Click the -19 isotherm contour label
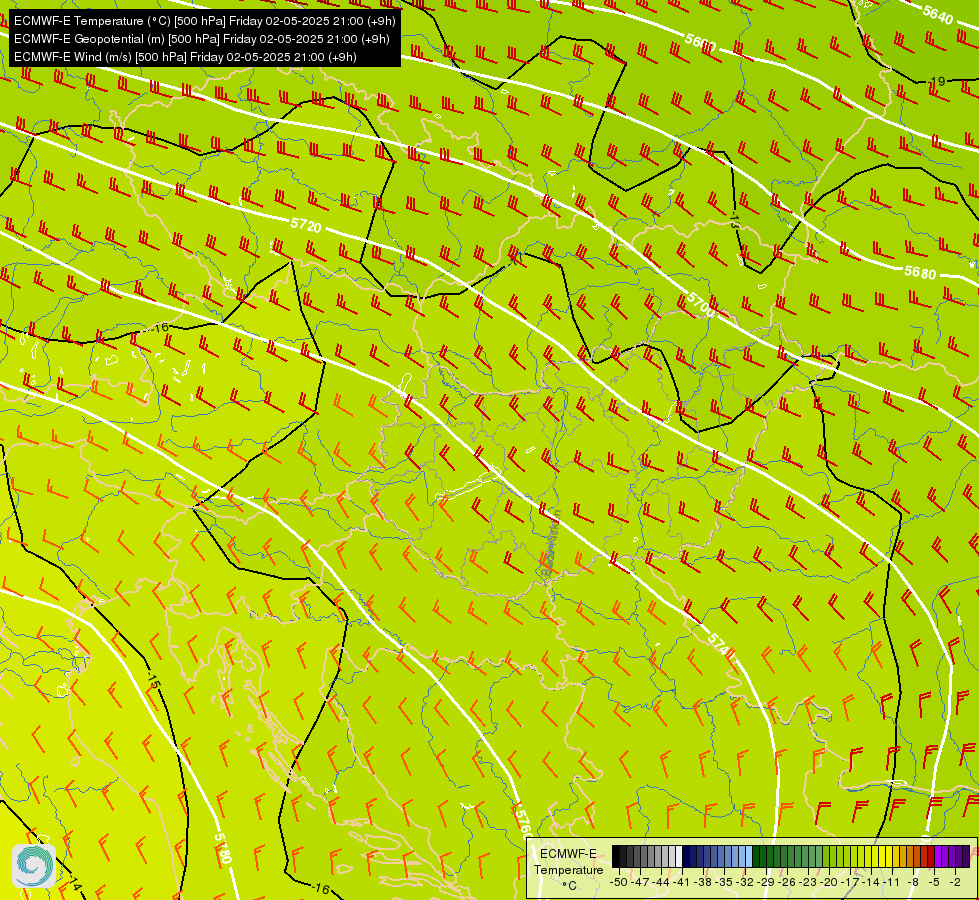This screenshot has height=900, width=979. point(937,81)
